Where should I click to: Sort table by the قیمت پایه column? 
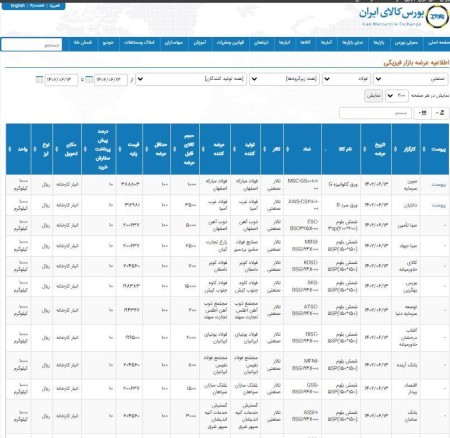[x=129, y=149]
